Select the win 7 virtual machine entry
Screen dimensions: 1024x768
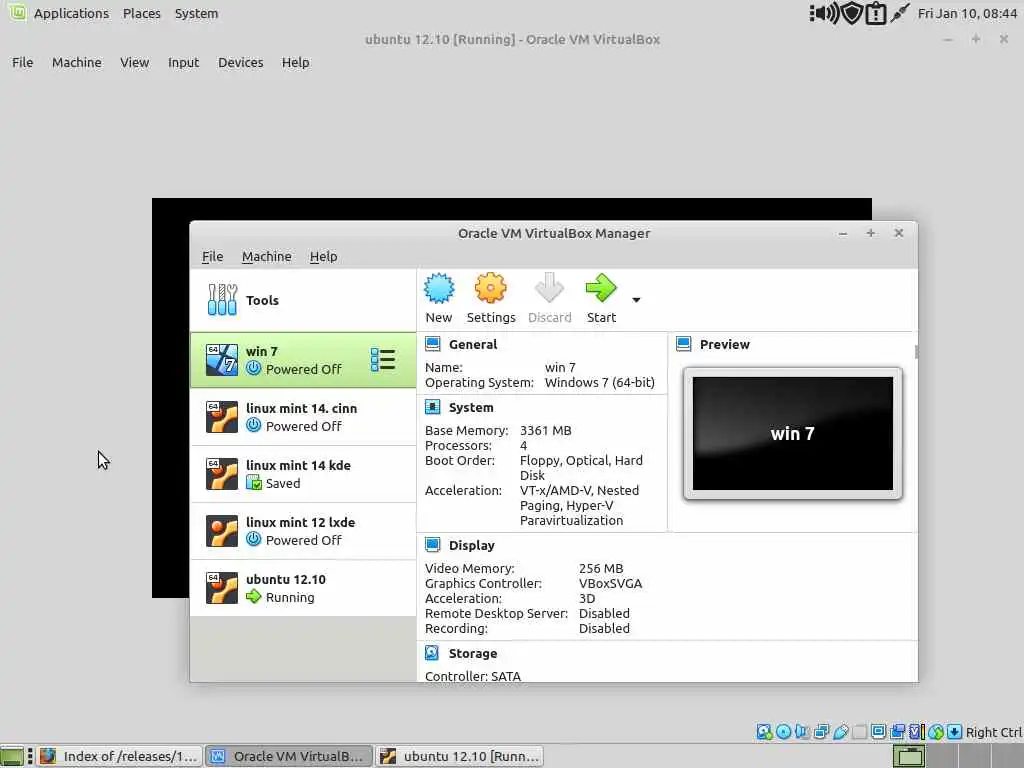coord(302,360)
